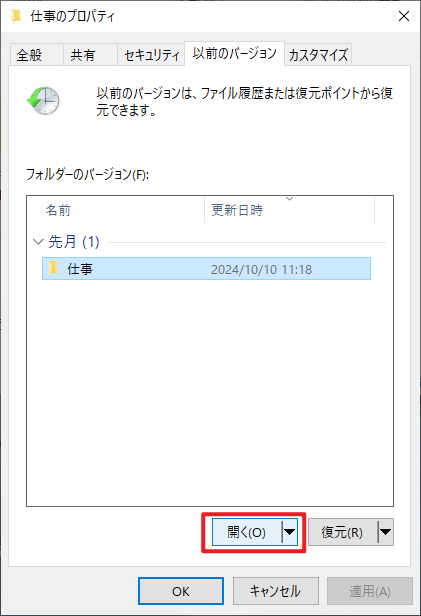
Task: Close the 仕事のプロパティ dialog
Action: coord(404,16)
